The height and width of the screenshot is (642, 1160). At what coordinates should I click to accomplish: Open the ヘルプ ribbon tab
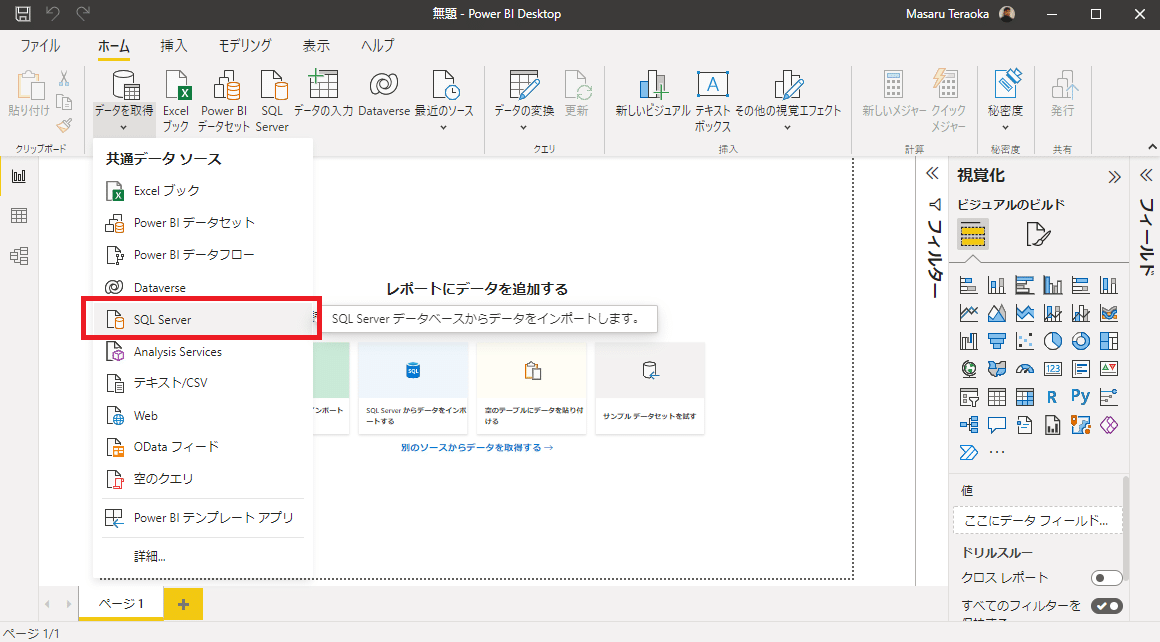(x=377, y=46)
